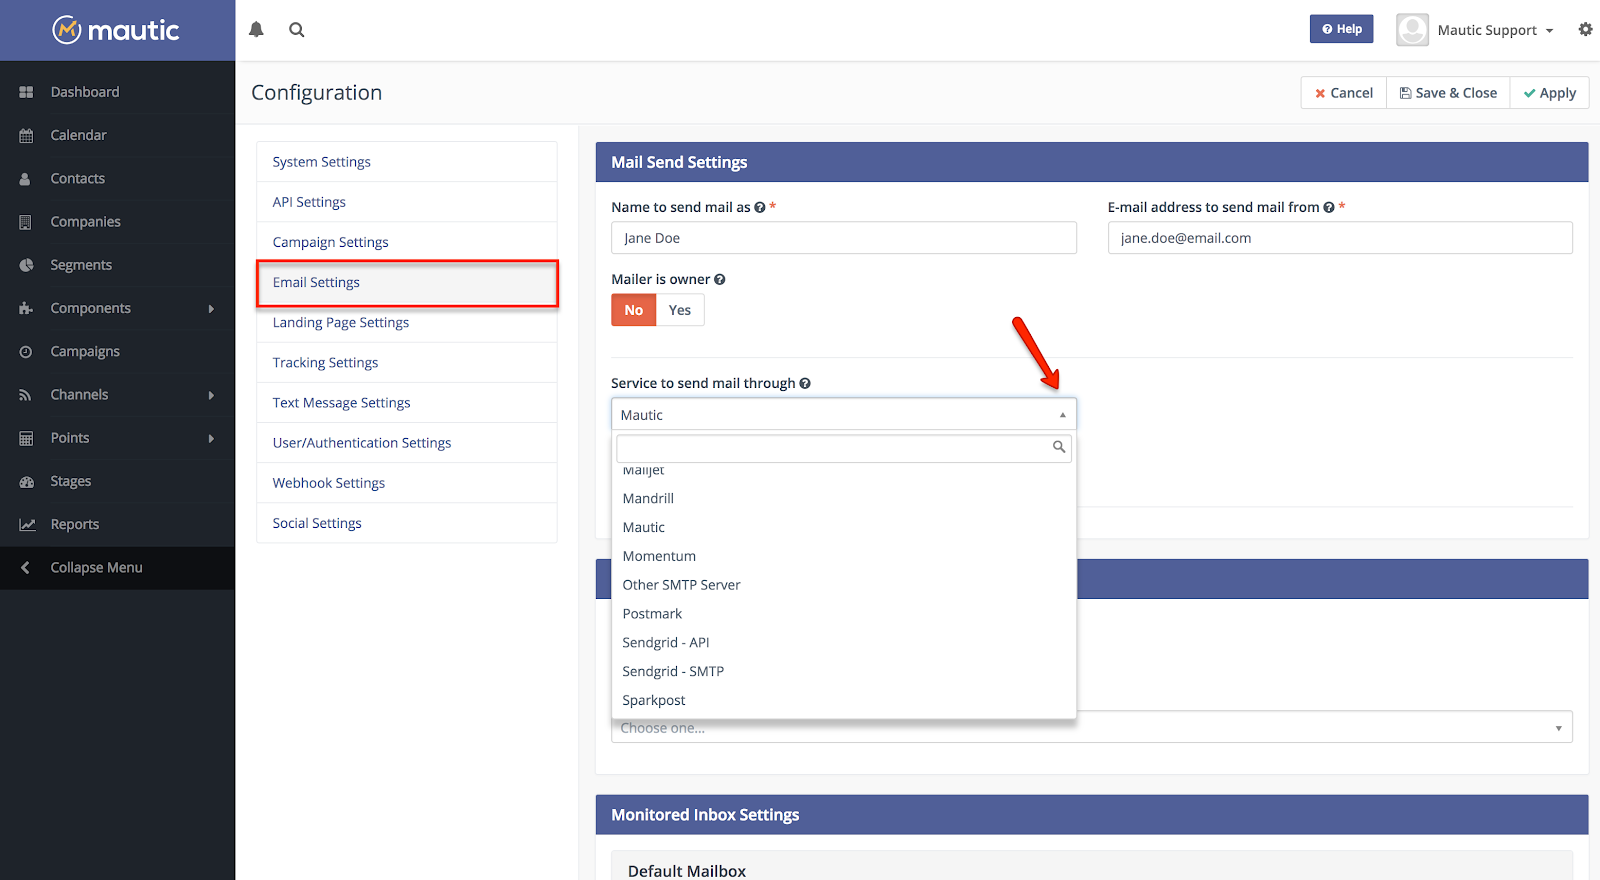This screenshot has height=880, width=1600.
Task: Click the Cancel button
Action: tap(1343, 93)
